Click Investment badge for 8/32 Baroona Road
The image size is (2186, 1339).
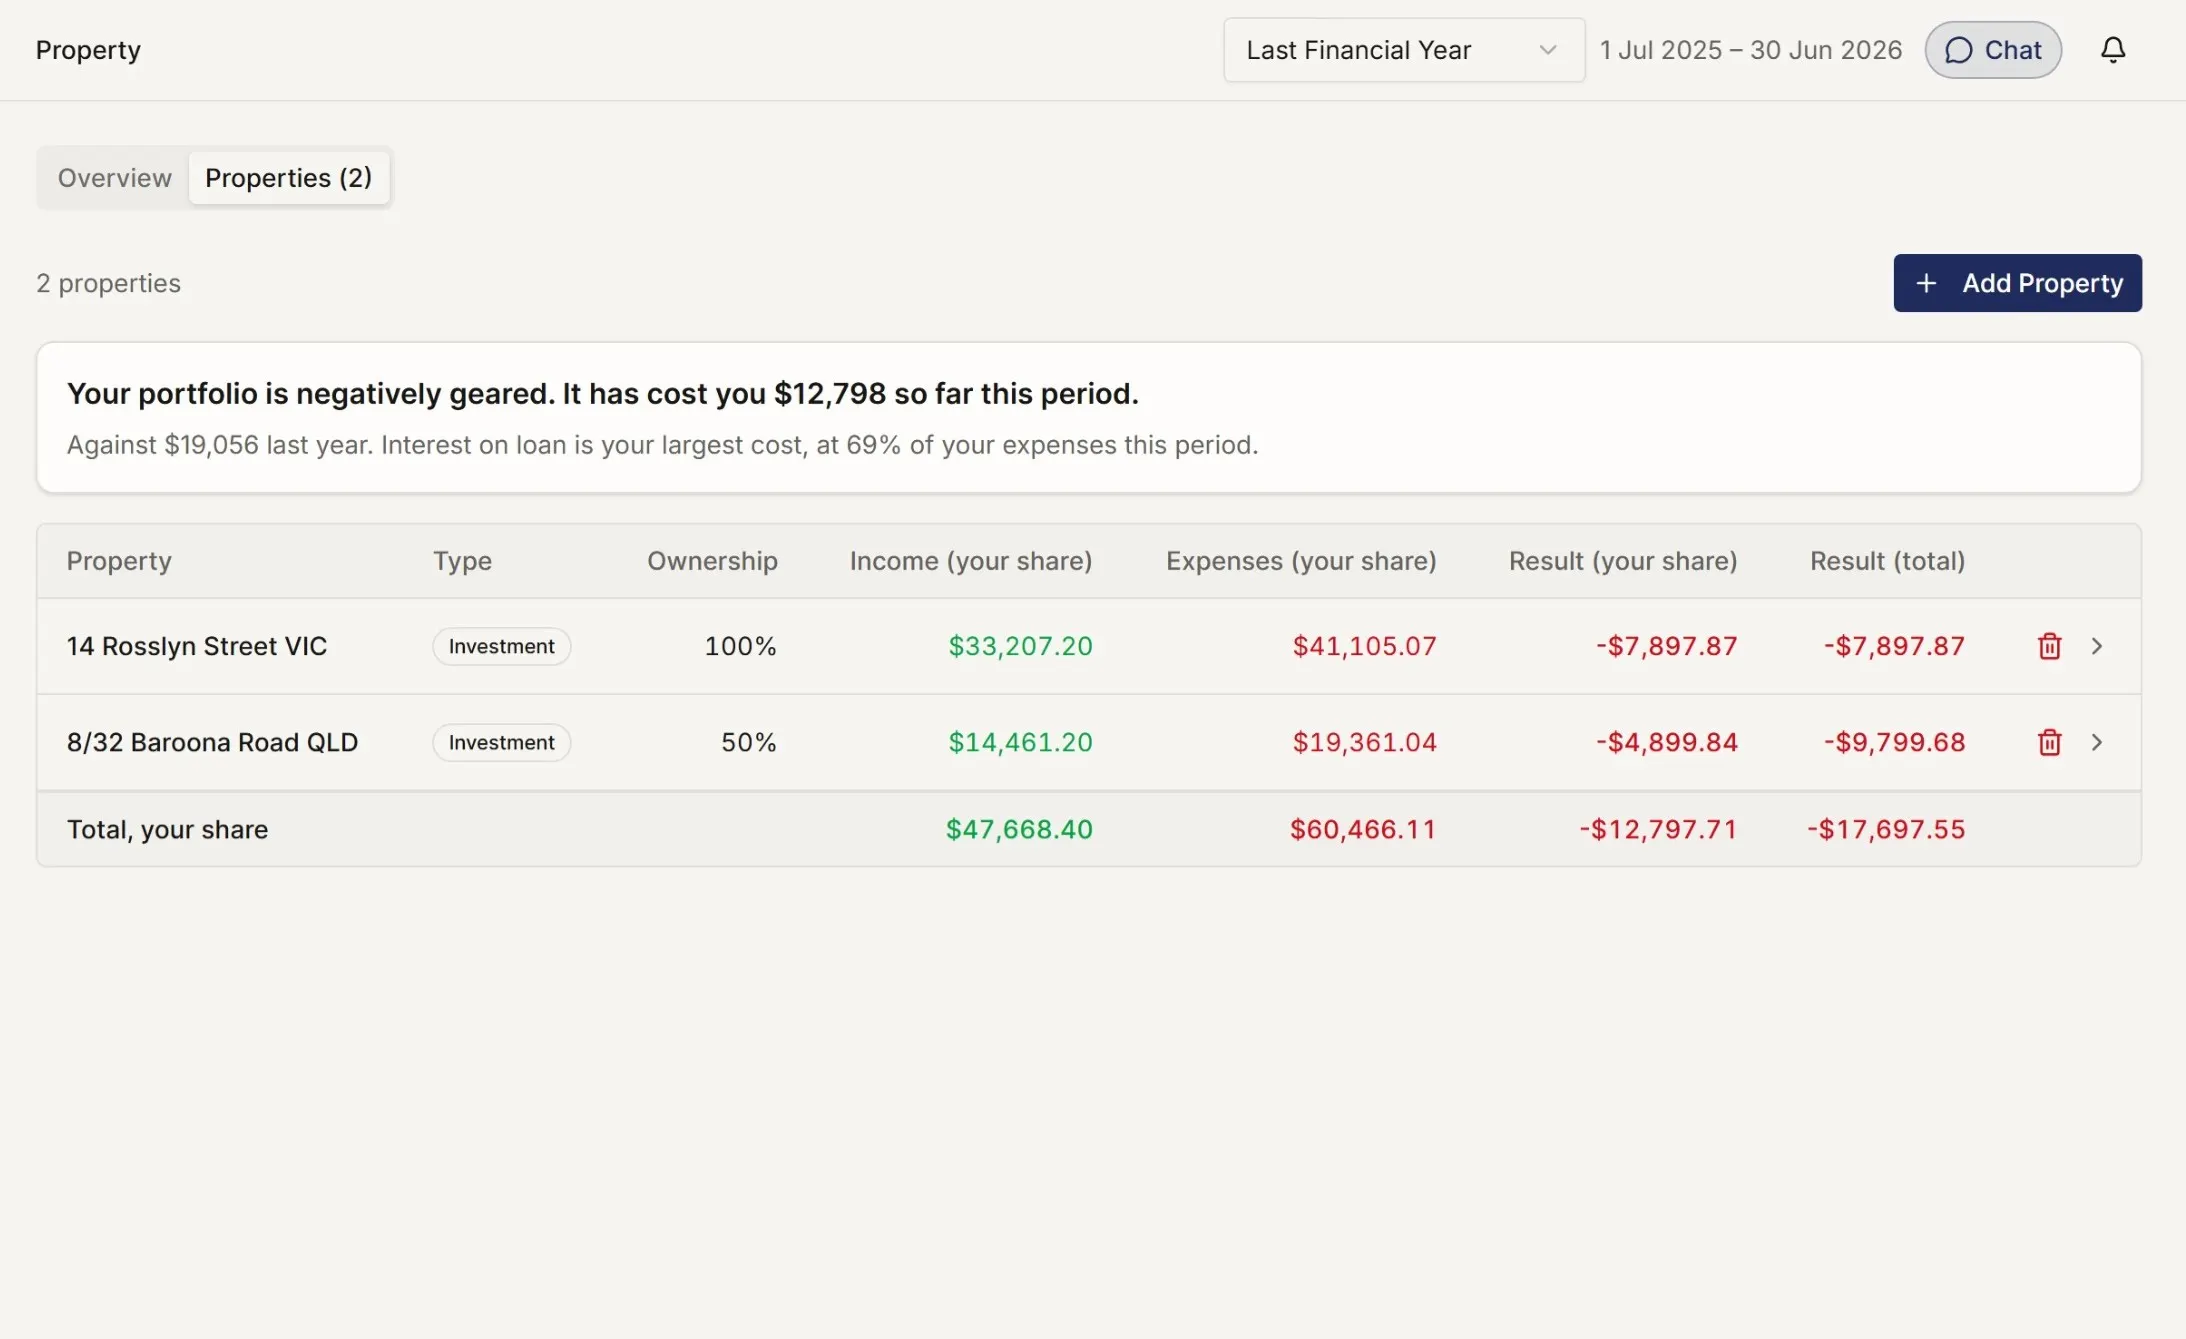pos(501,742)
